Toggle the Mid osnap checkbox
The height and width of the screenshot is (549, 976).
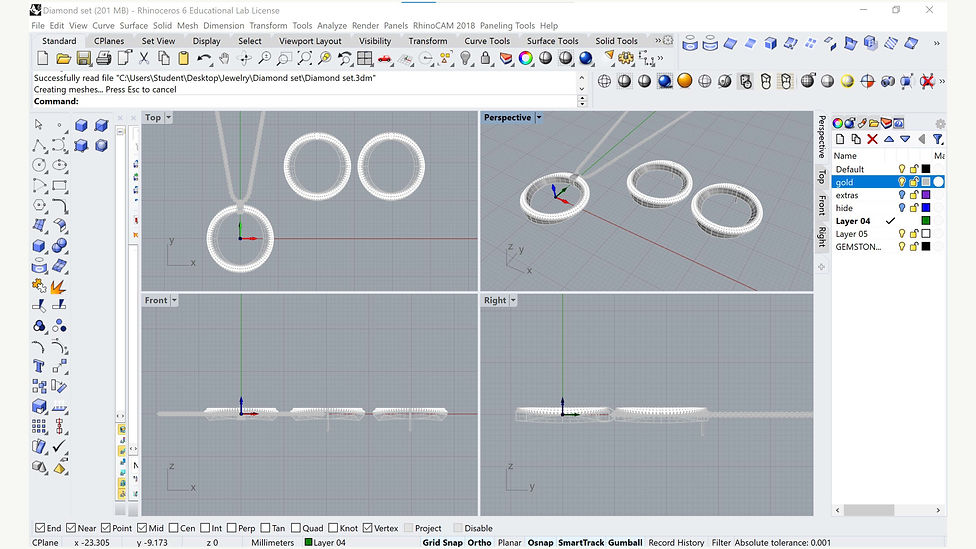[x=142, y=528]
